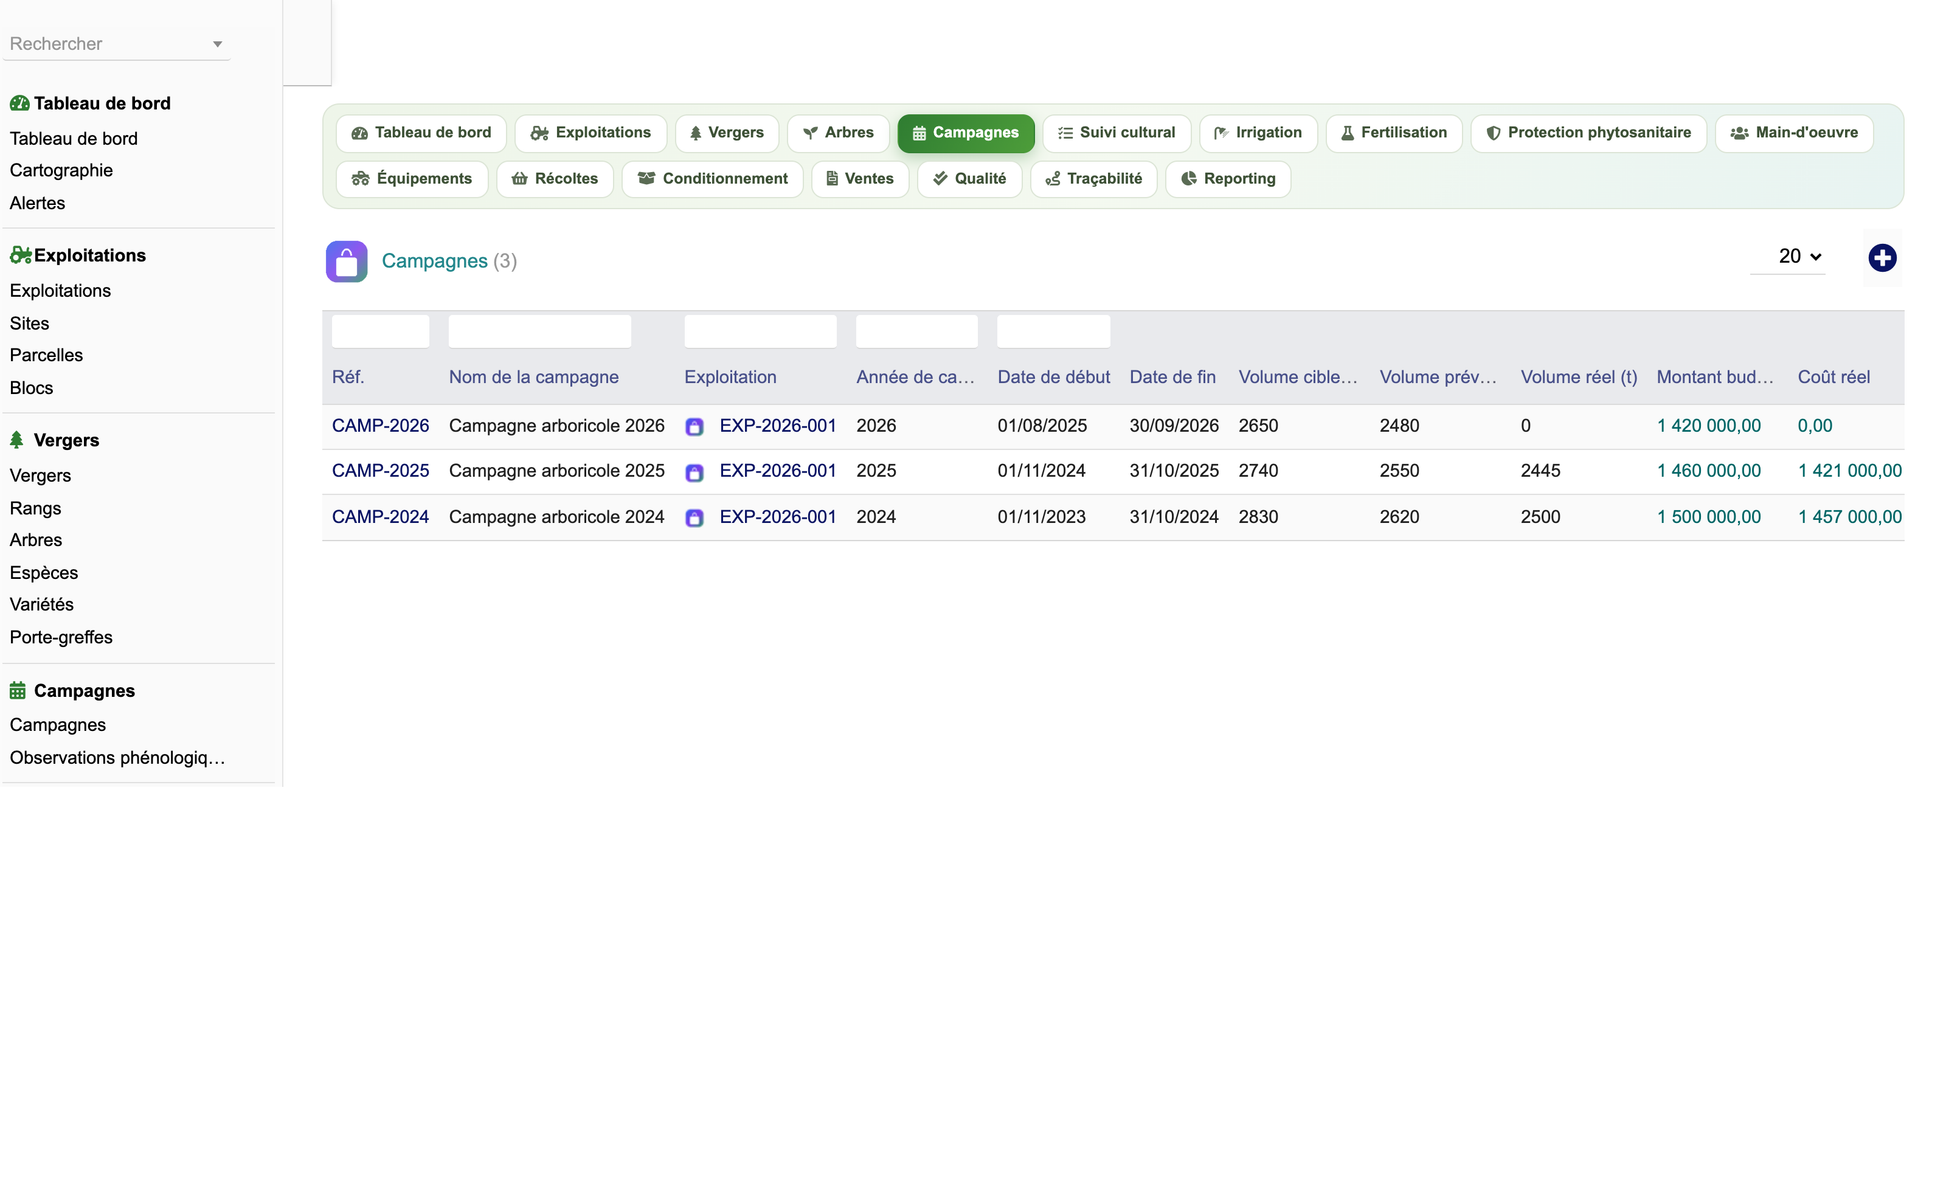This screenshot has width=1946, height=1204.
Task: Go to the Traçabilité tab
Action: coord(1094,179)
